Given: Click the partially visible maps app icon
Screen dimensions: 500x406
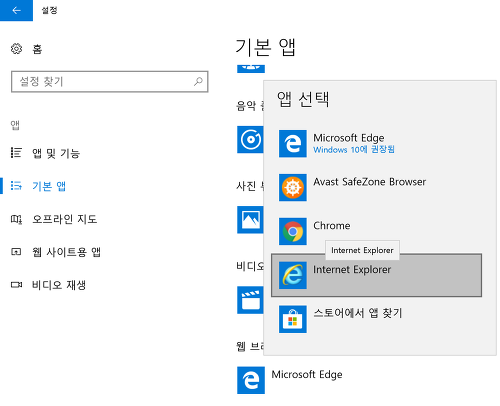Looking at the screenshot, I should (x=251, y=68).
